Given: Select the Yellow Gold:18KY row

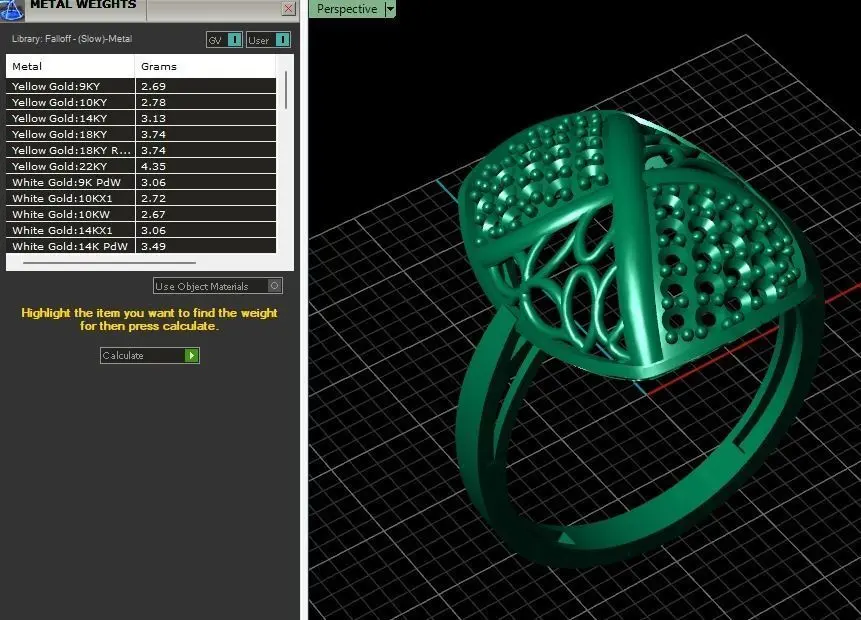Looking at the screenshot, I should (x=141, y=134).
